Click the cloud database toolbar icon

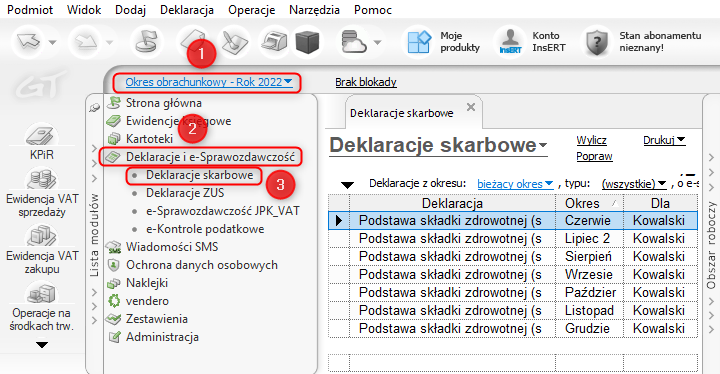354,42
